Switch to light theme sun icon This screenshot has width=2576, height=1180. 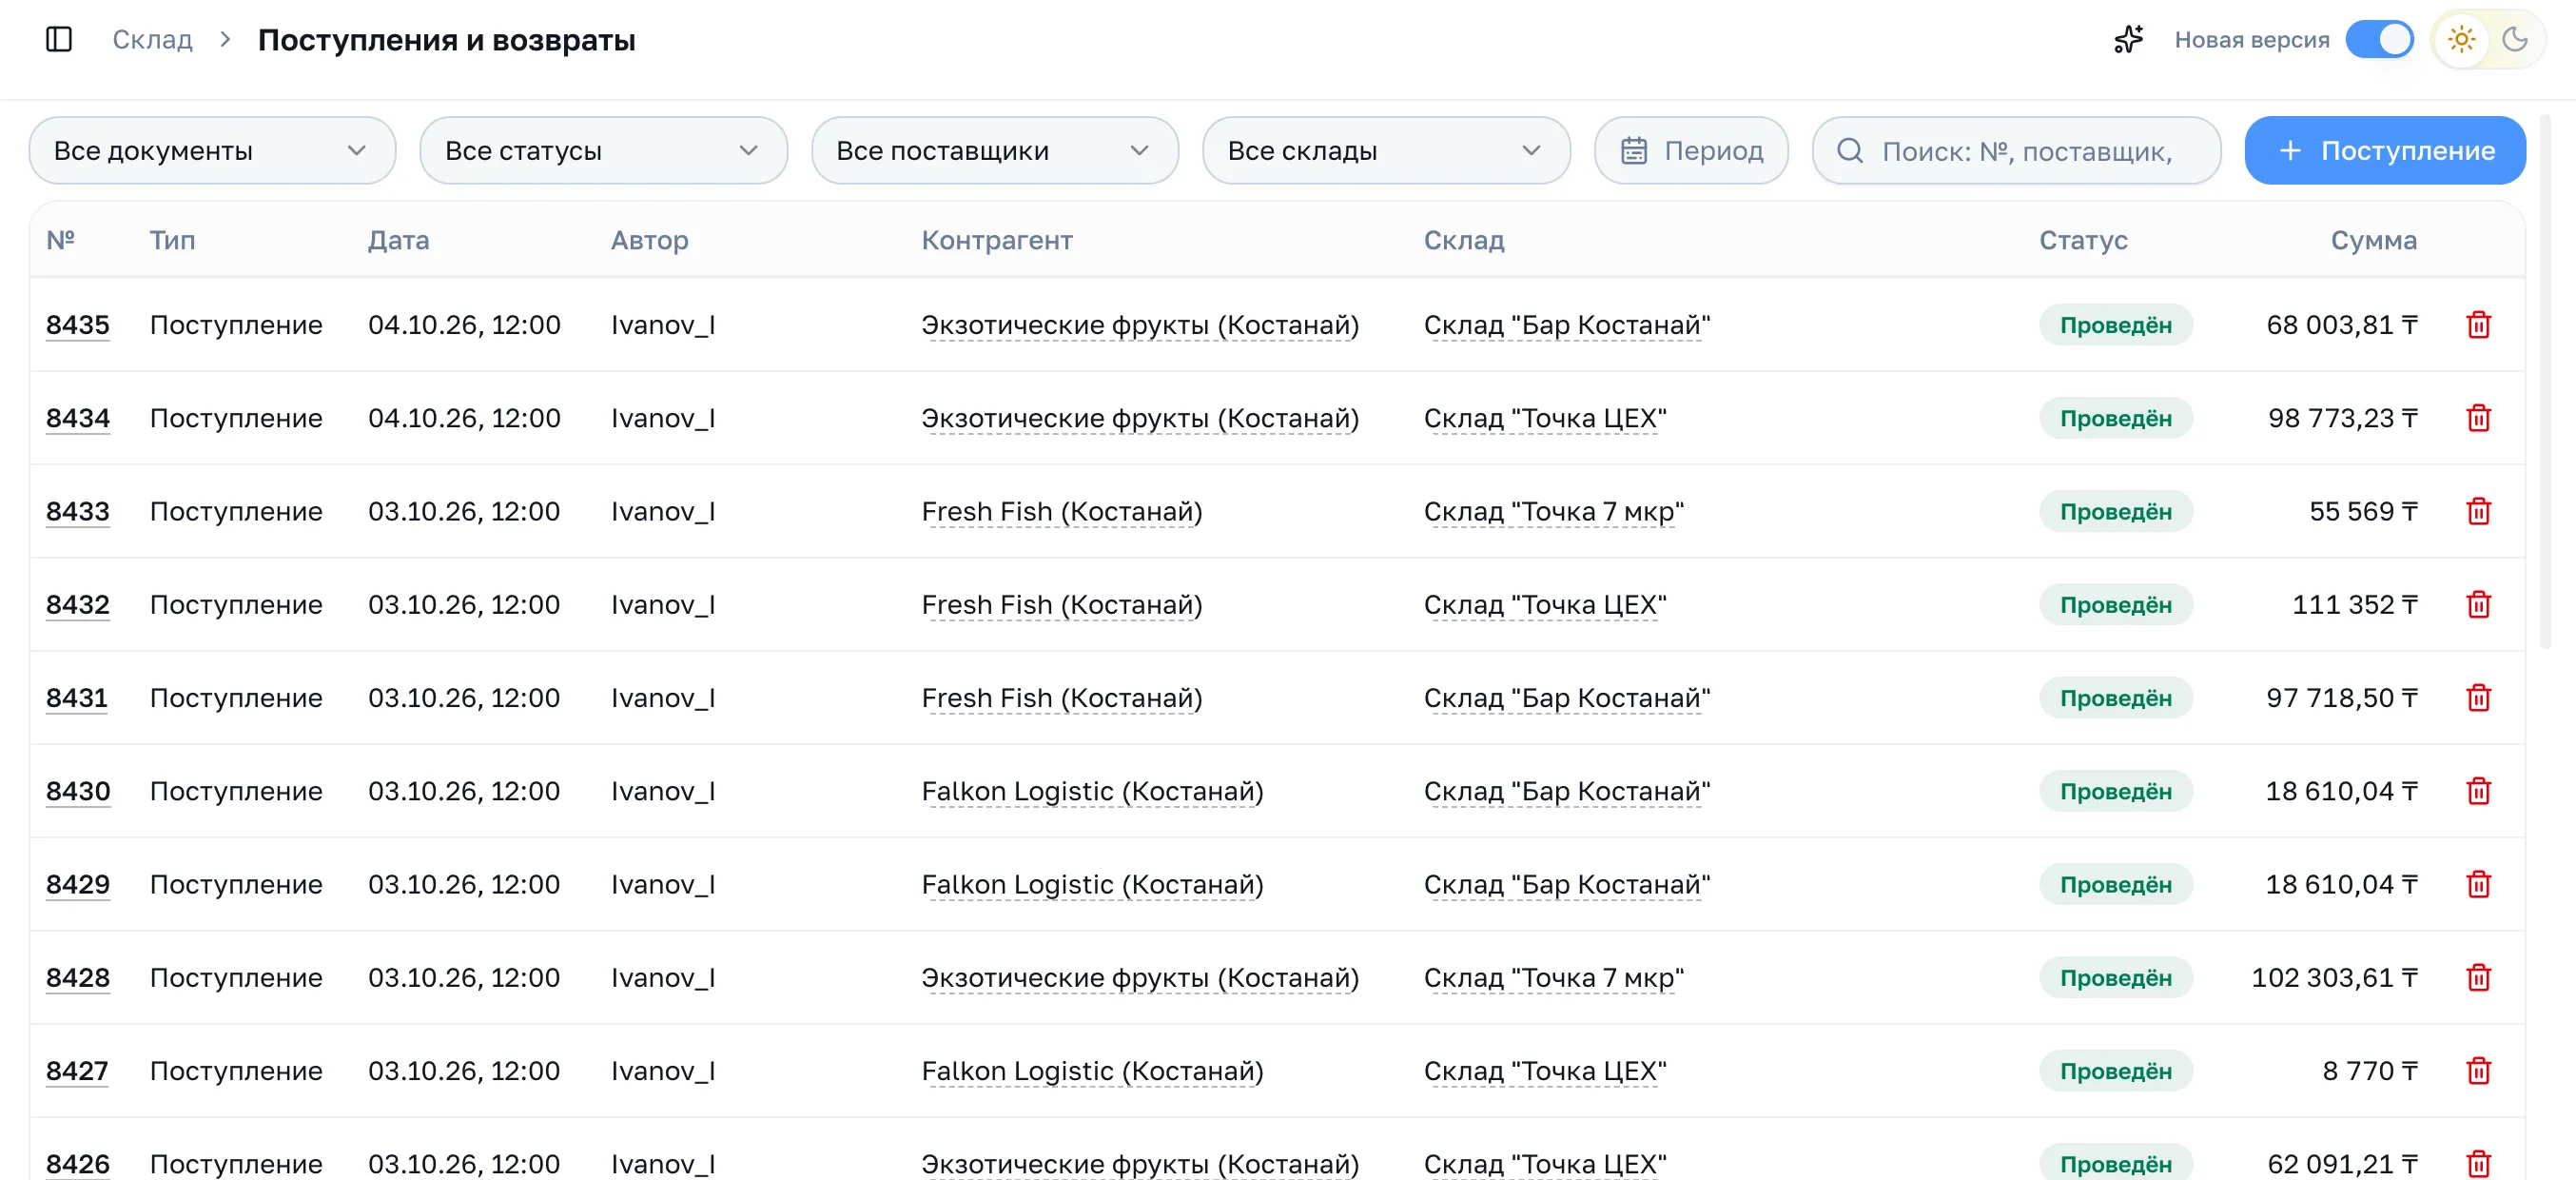2461,40
